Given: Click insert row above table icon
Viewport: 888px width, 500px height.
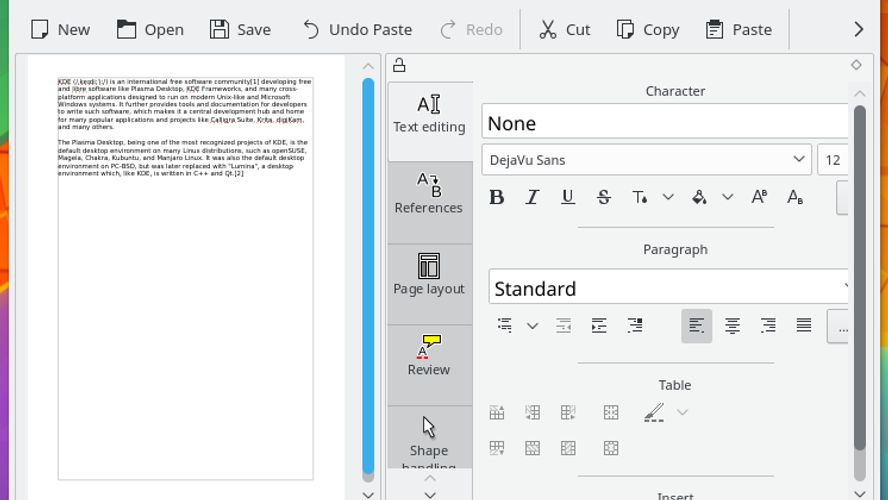Looking at the screenshot, I should (497, 412).
